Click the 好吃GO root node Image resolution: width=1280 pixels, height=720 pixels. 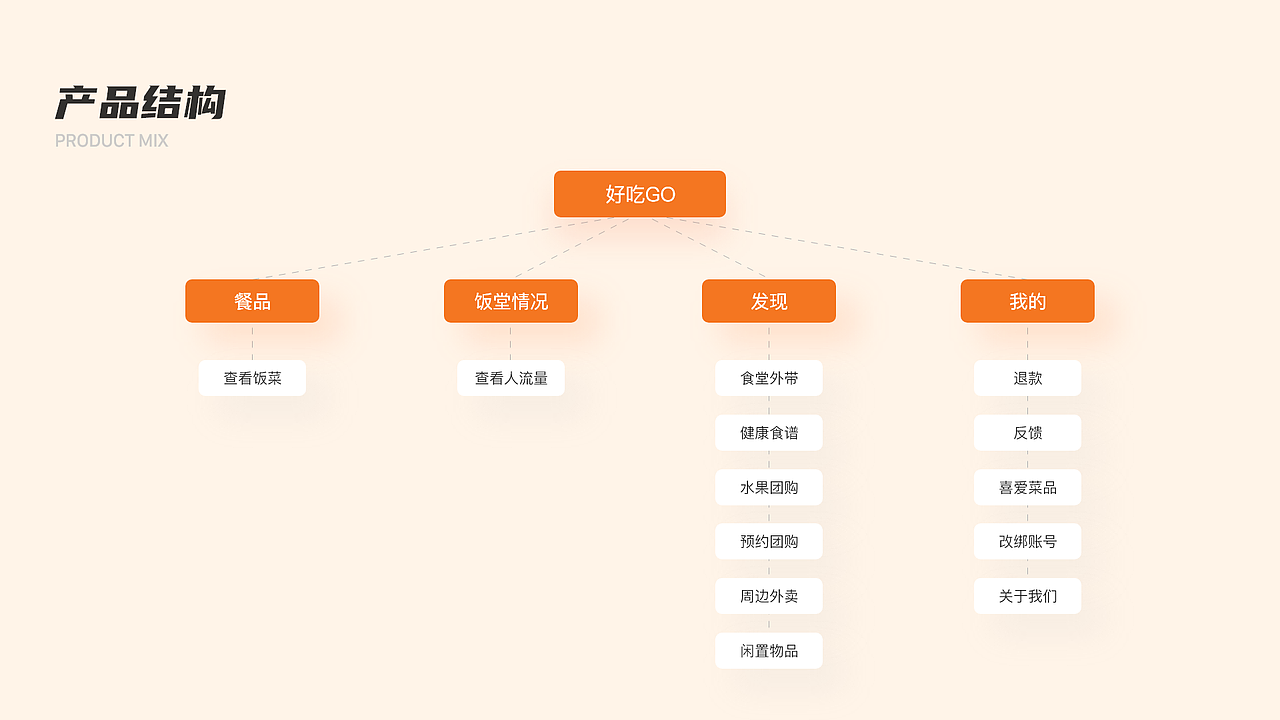(x=640, y=194)
